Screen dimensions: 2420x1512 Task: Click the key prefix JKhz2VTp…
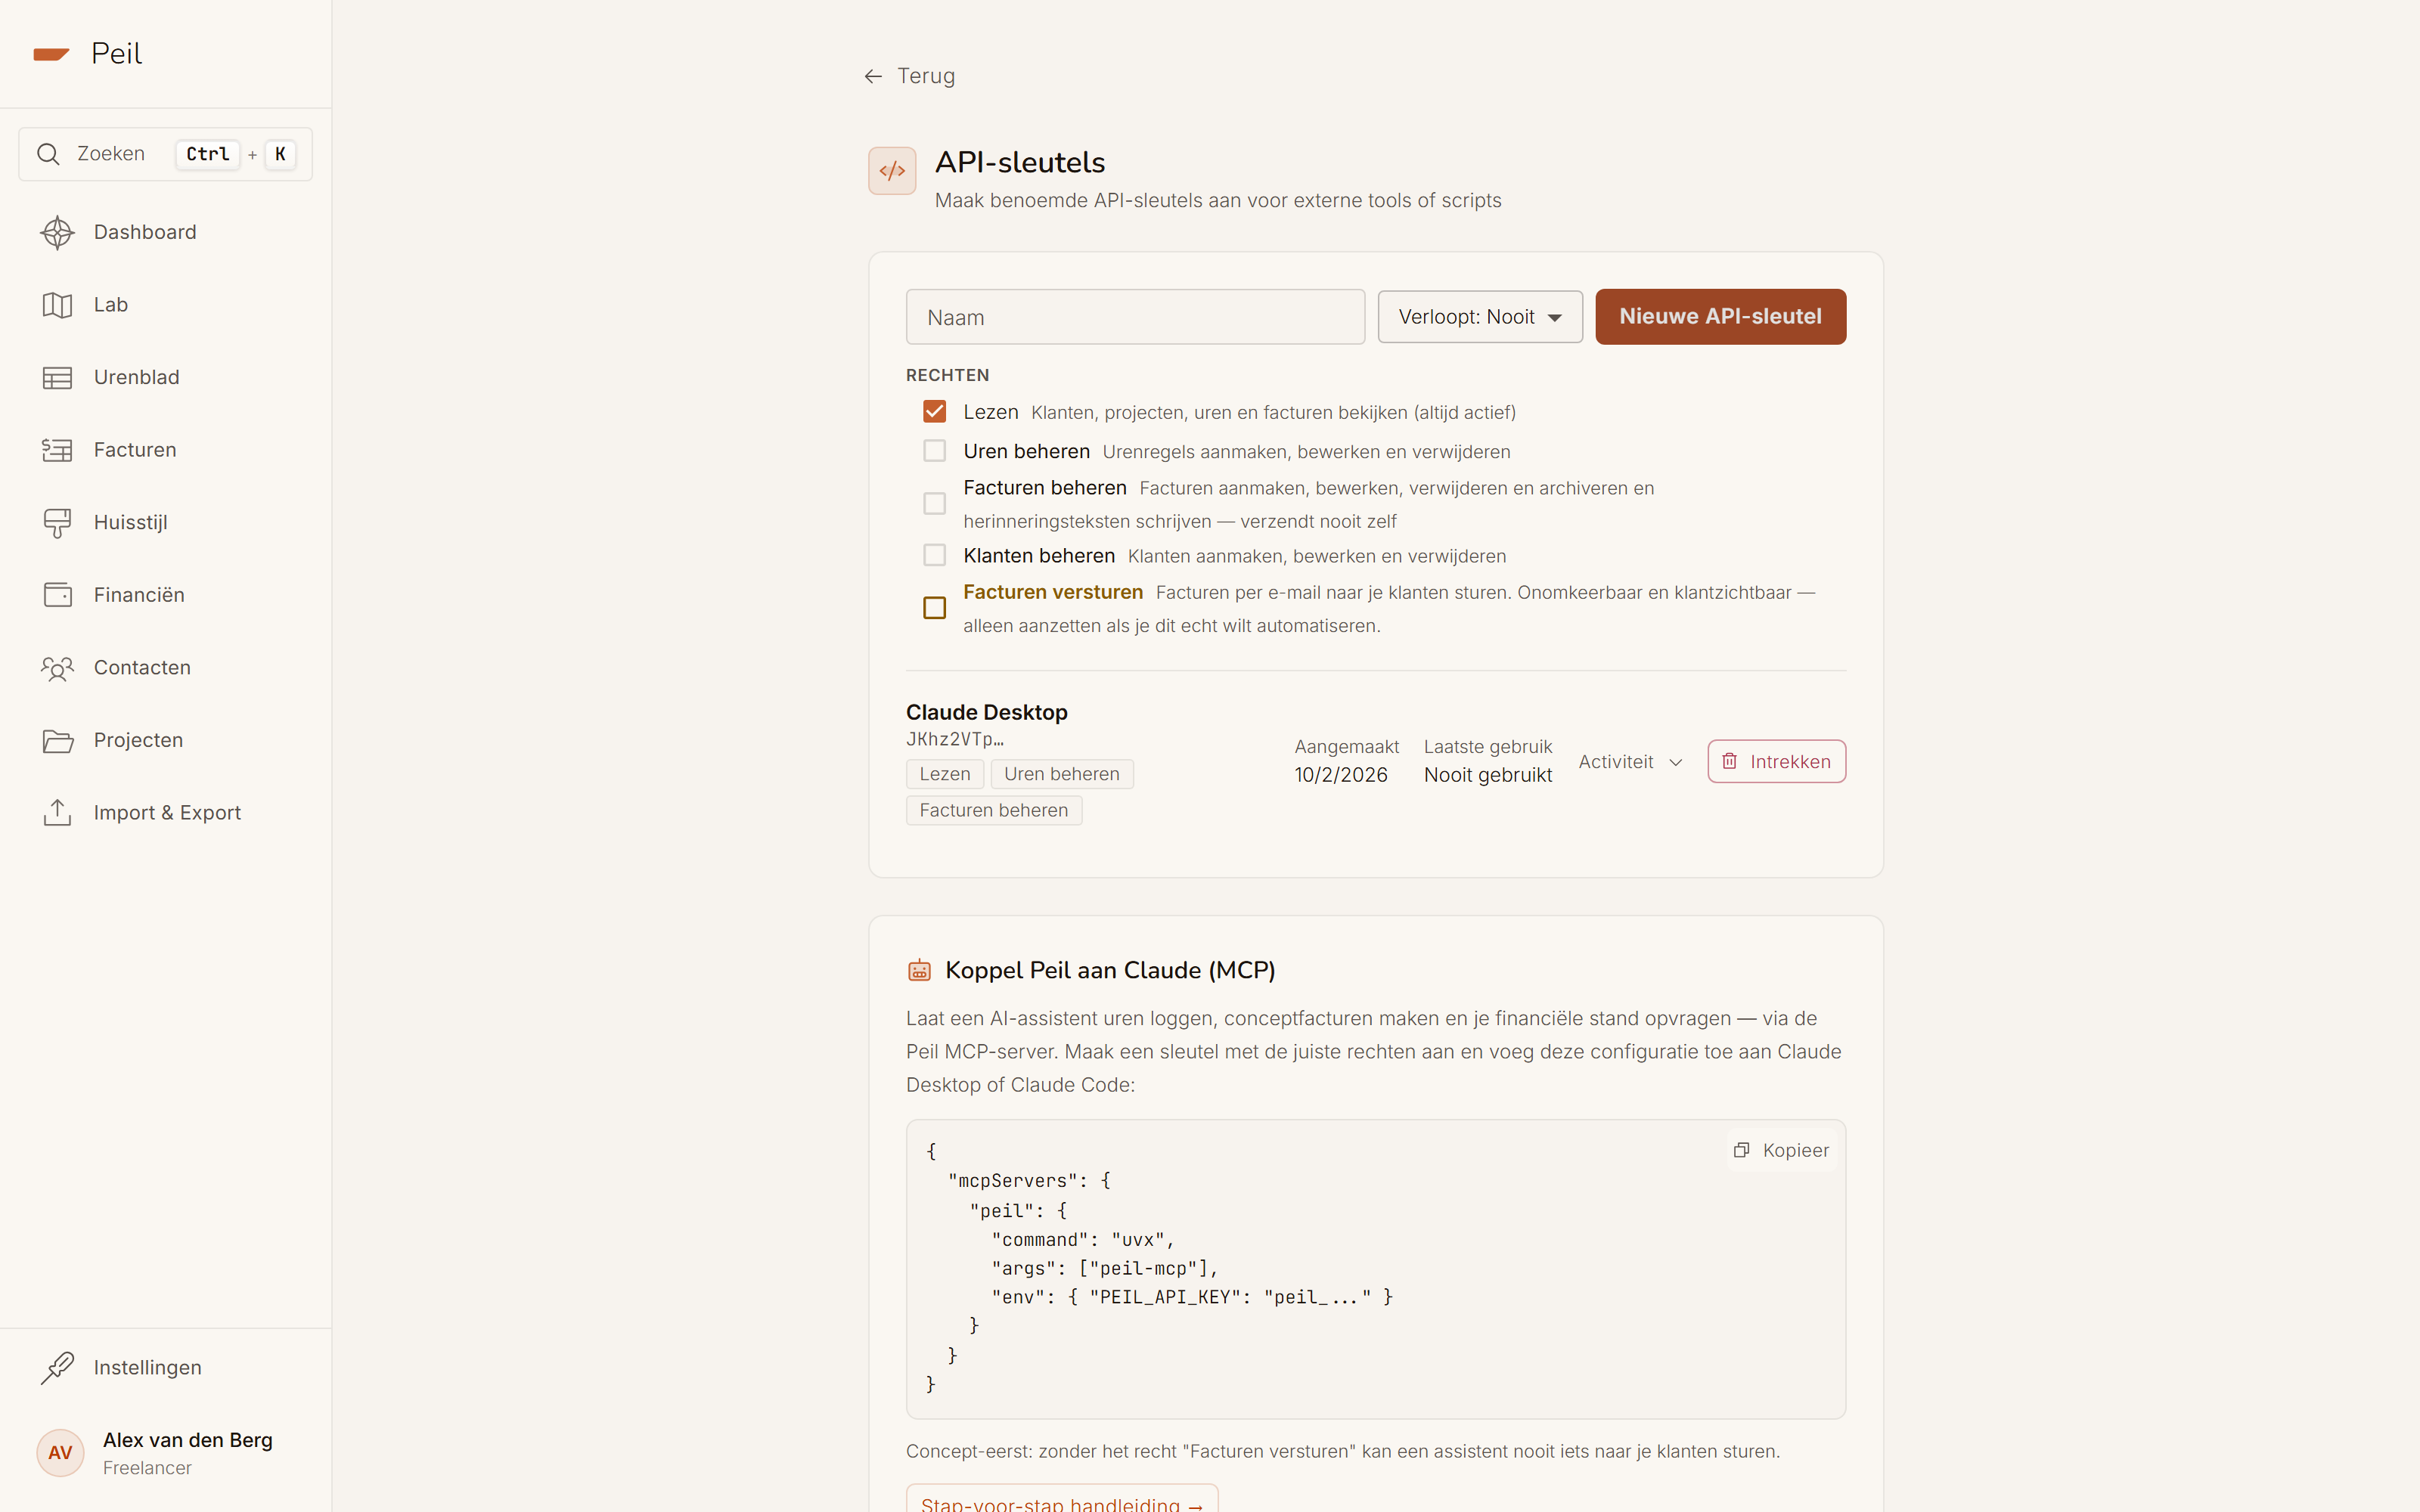pos(955,739)
